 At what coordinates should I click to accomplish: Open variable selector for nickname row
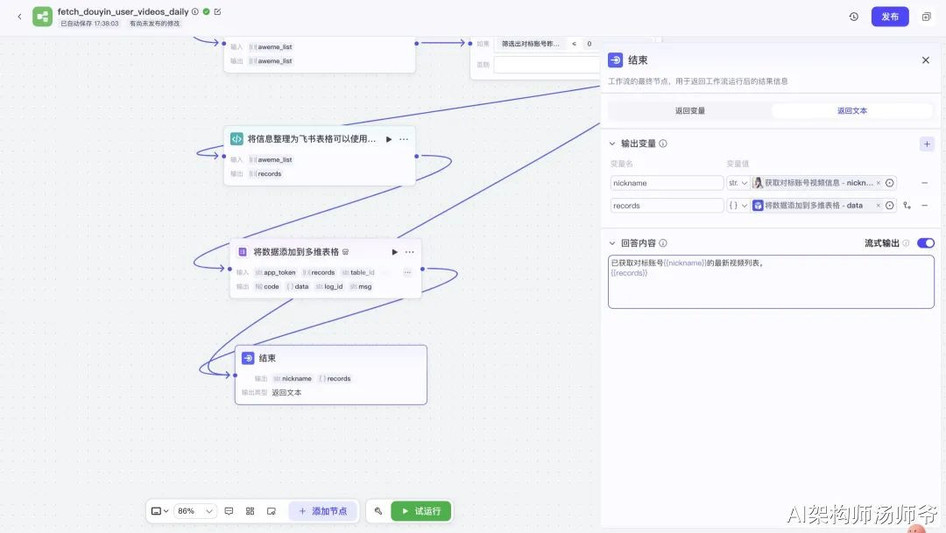pyautogui.click(x=889, y=183)
